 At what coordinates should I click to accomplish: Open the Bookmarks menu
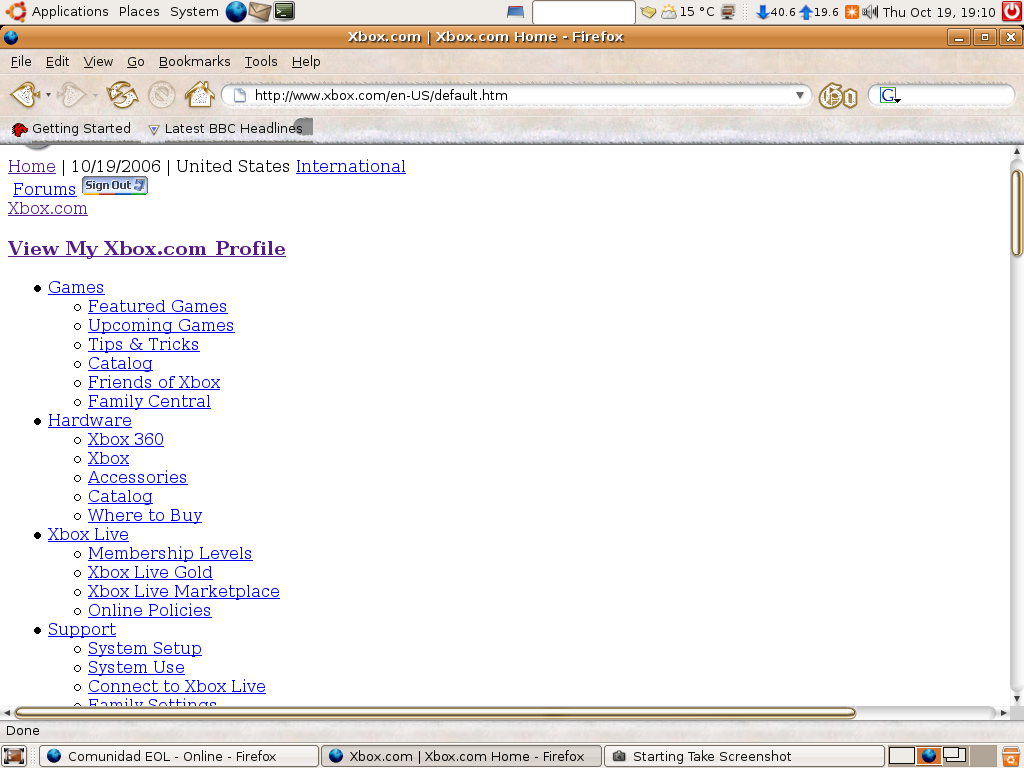click(x=195, y=61)
